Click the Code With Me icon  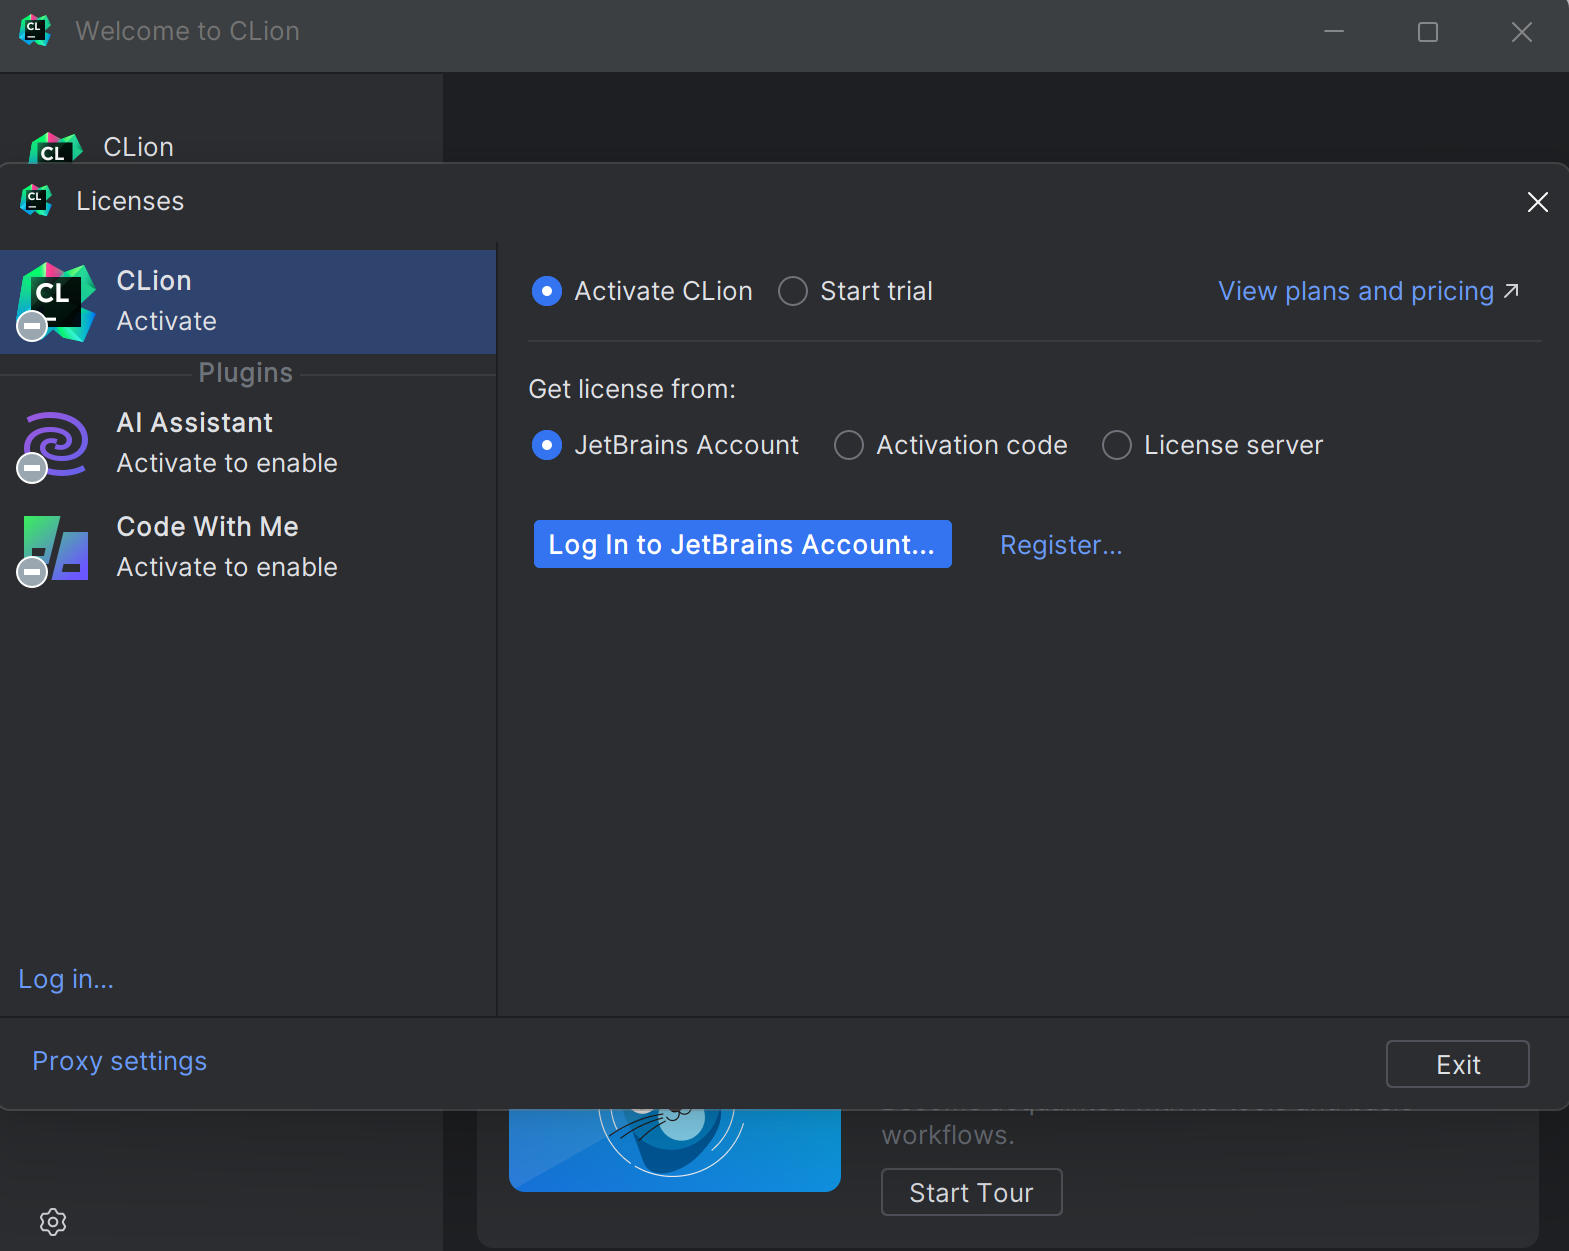pyautogui.click(x=55, y=548)
